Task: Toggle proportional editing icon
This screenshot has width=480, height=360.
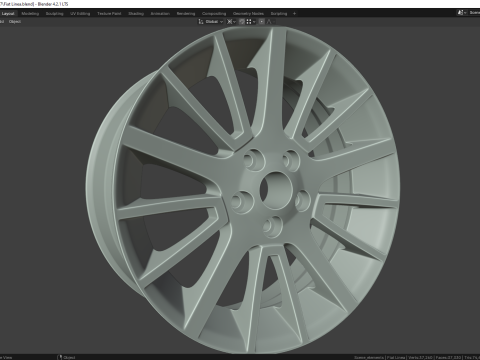Action: [262, 22]
